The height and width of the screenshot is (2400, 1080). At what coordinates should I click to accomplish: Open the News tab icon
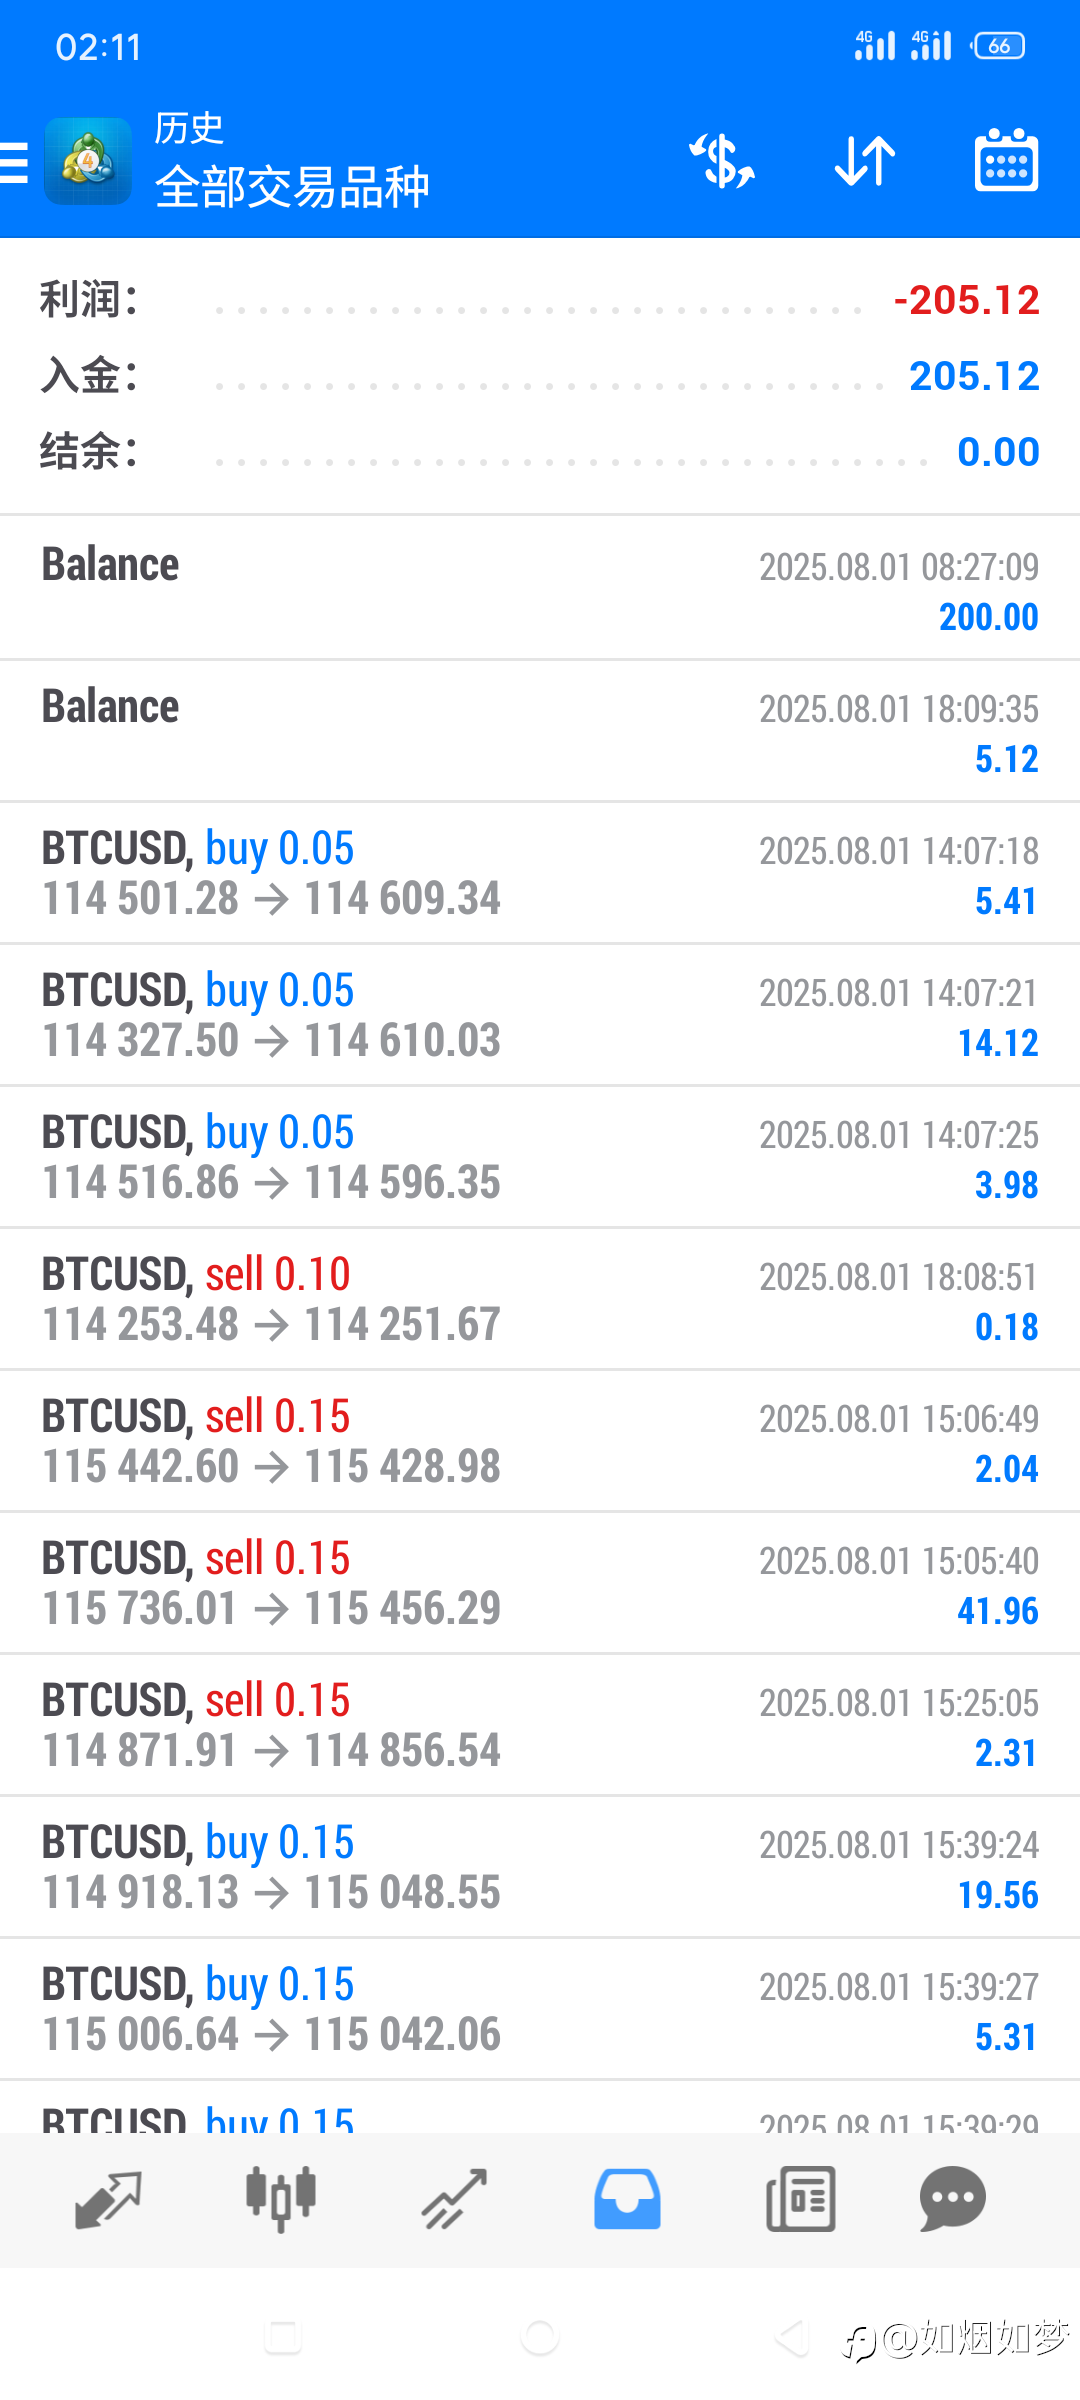point(800,2199)
